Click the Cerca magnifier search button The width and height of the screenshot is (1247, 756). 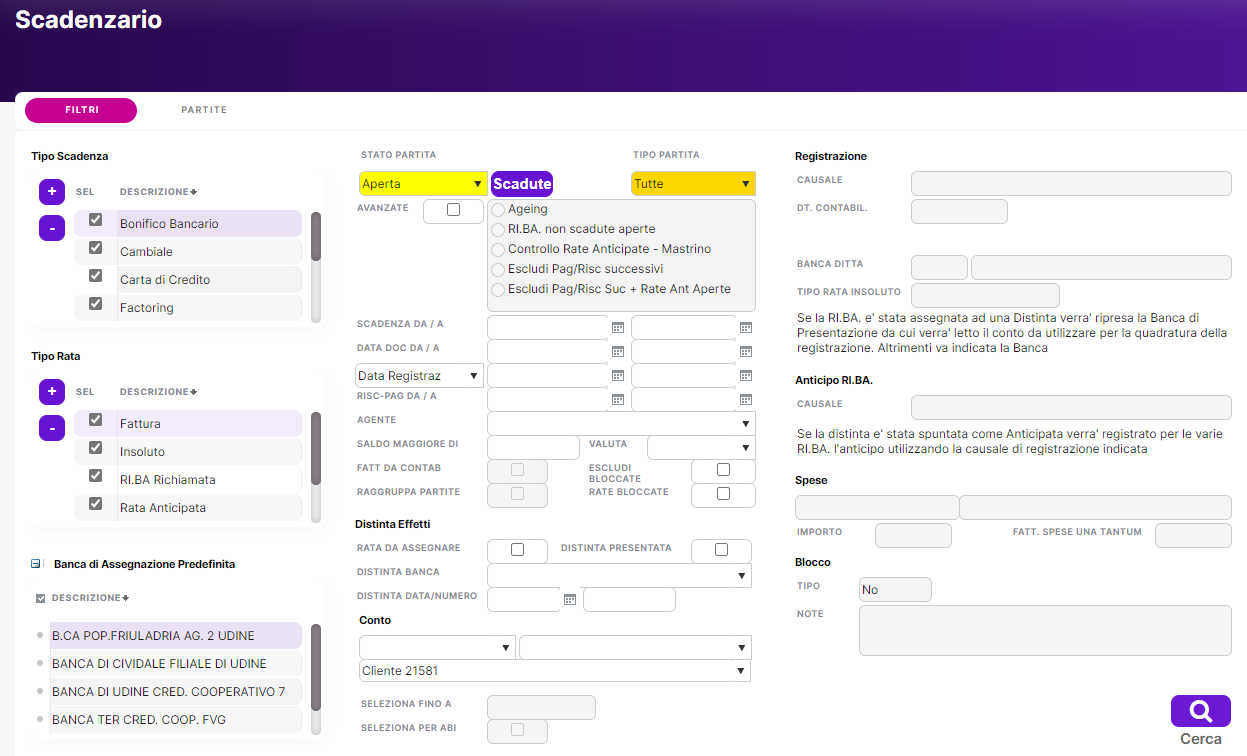[1201, 711]
